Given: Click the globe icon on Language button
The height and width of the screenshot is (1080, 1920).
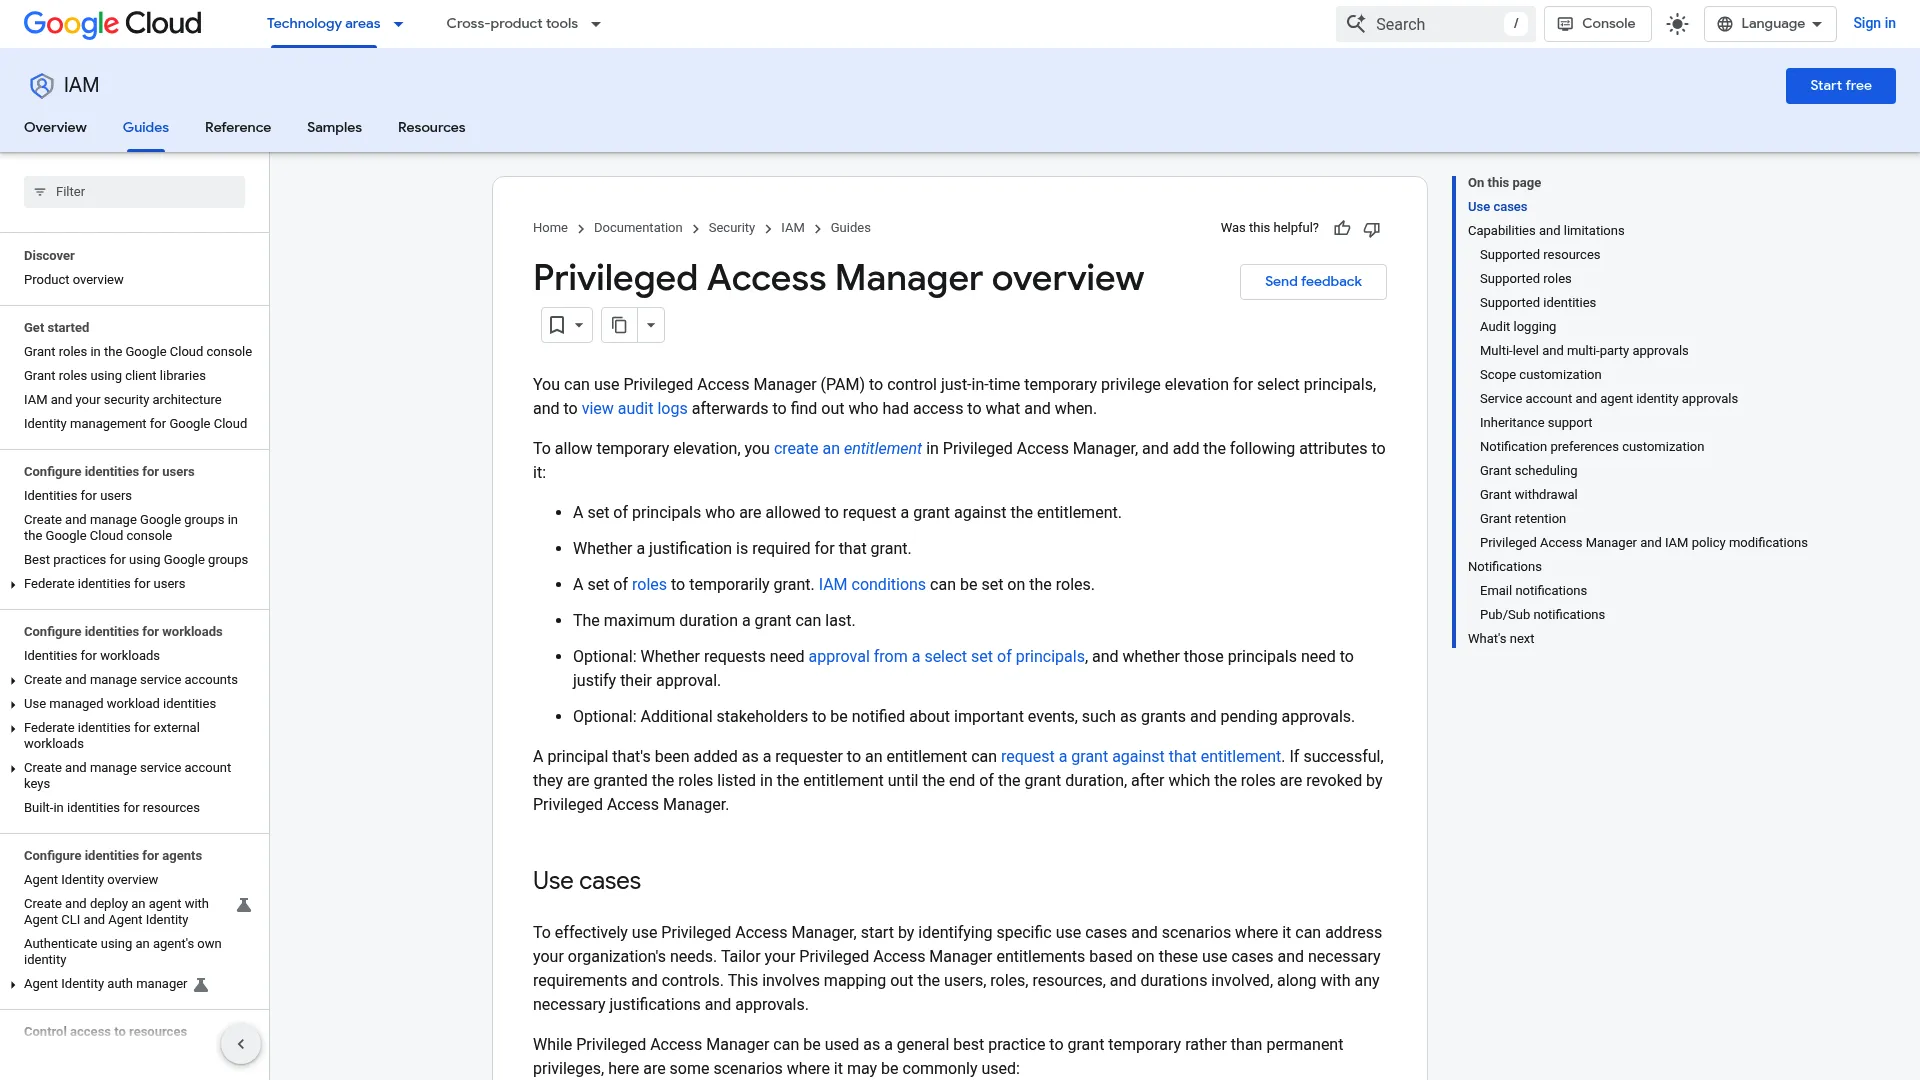Looking at the screenshot, I should (x=1725, y=24).
